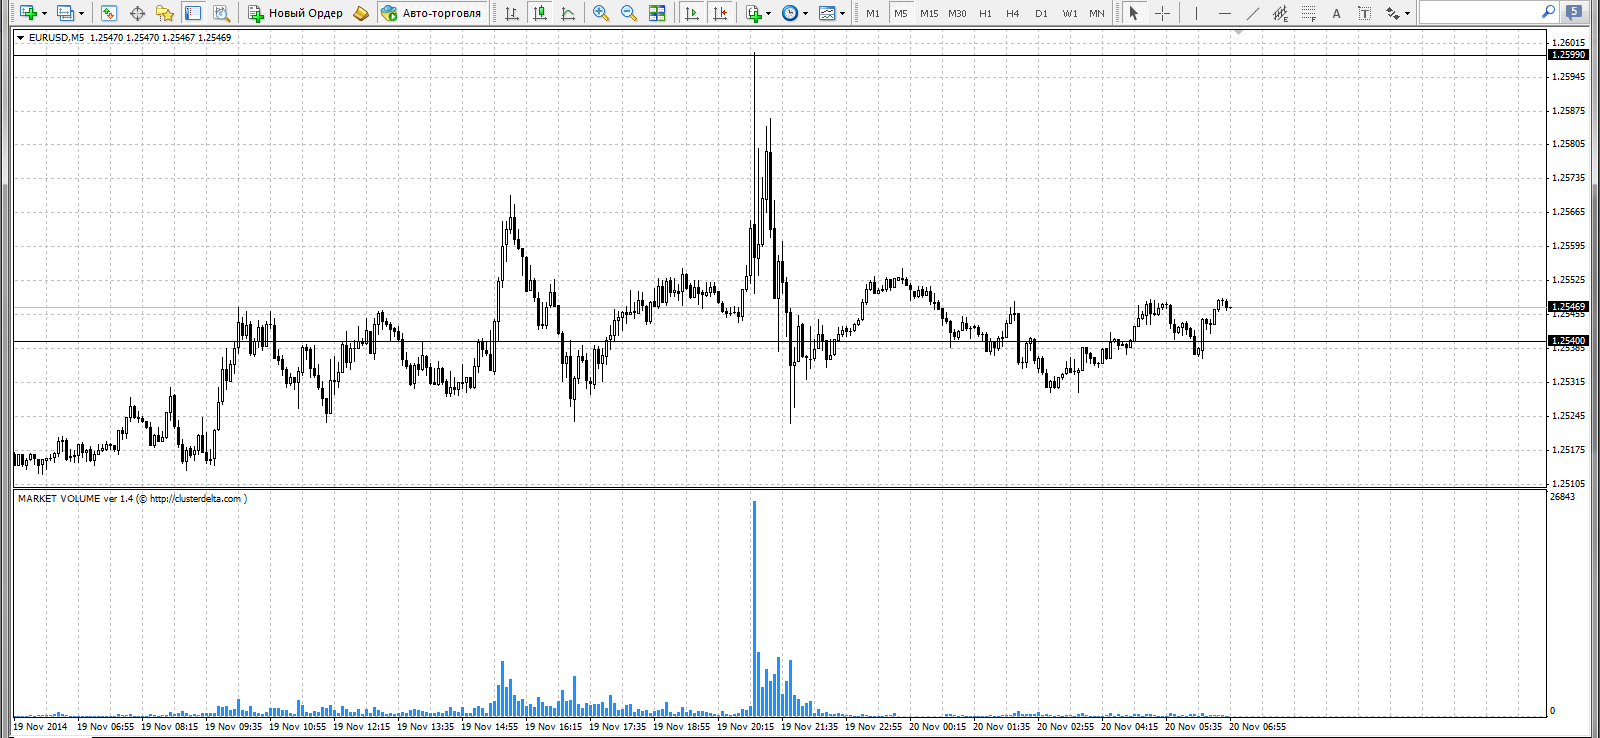This screenshot has height=738, width=1600.
Task: Toggle the chart Auto Scroll button
Action: 691,13
